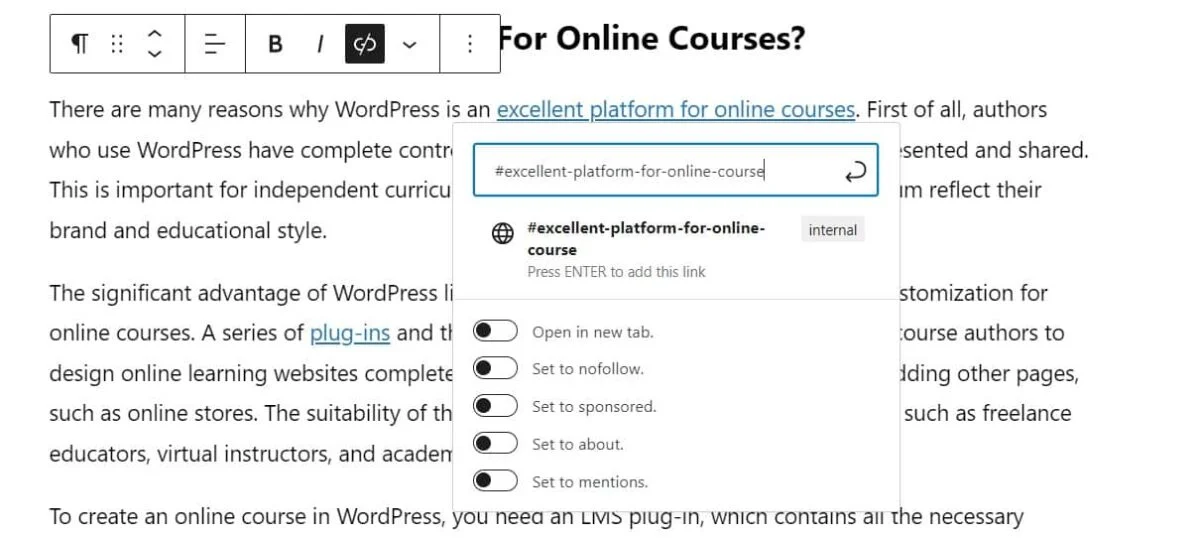Enable the Open in new tab toggle
Screen dimensions: 1200x538
(495, 331)
